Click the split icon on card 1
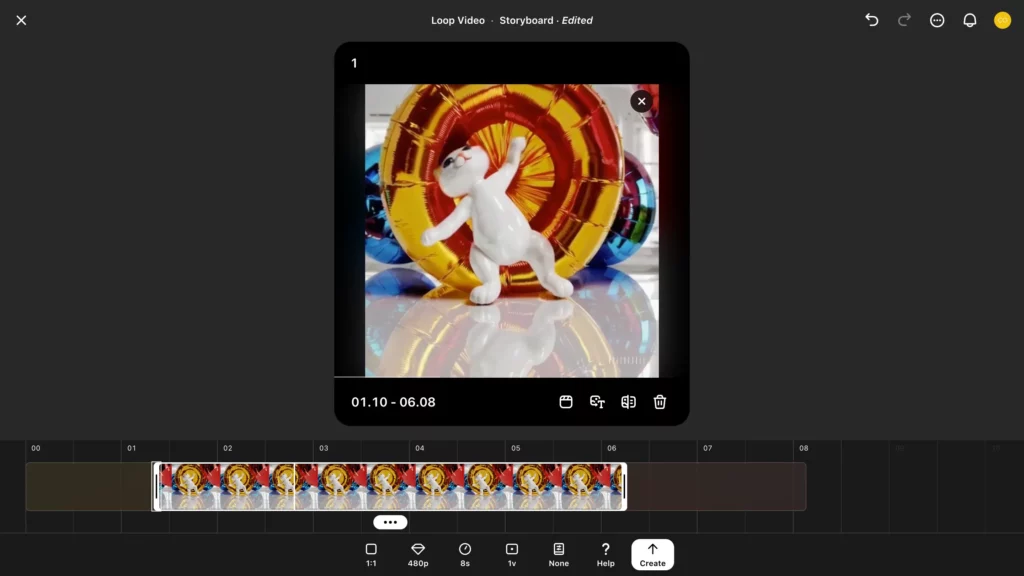Image resolution: width=1024 pixels, height=576 pixels. click(628, 402)
